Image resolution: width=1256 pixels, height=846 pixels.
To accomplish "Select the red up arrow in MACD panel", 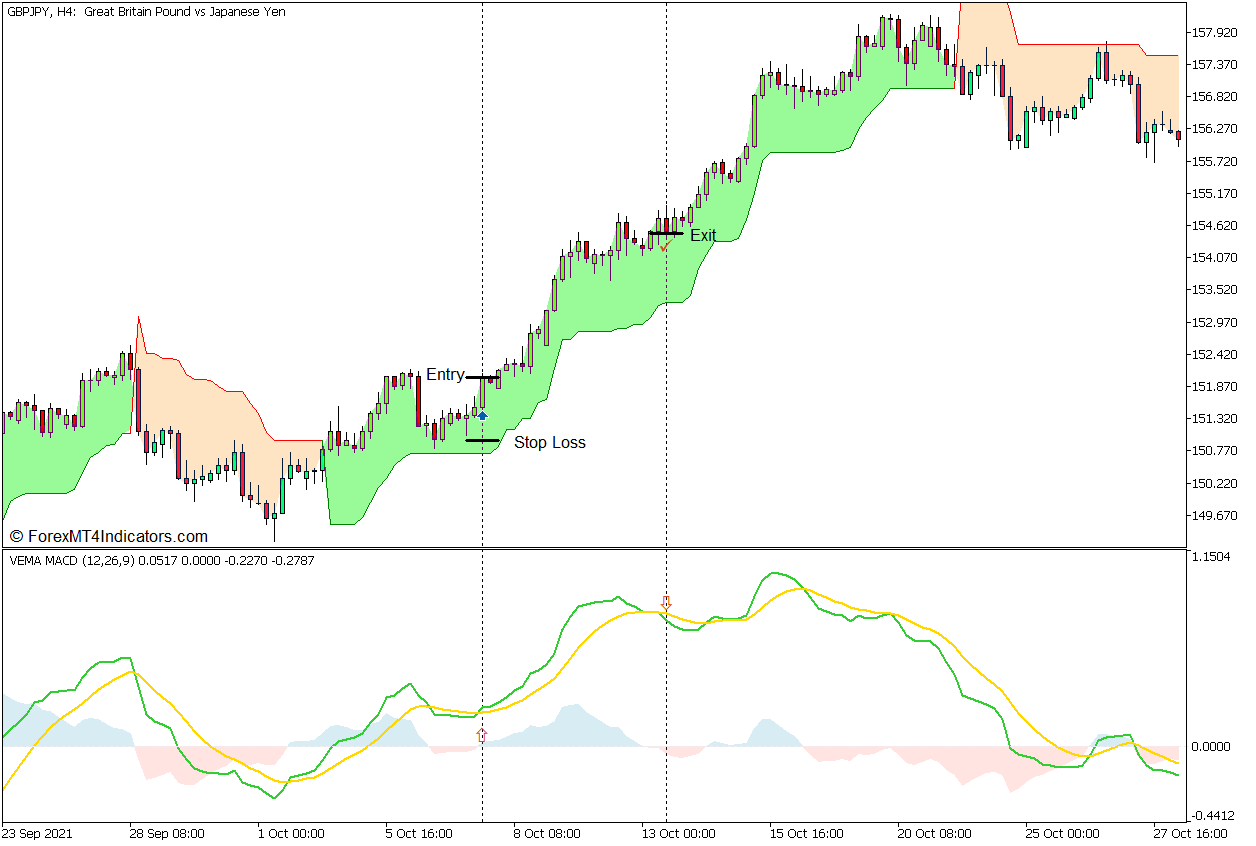I will tap(482, 735).
